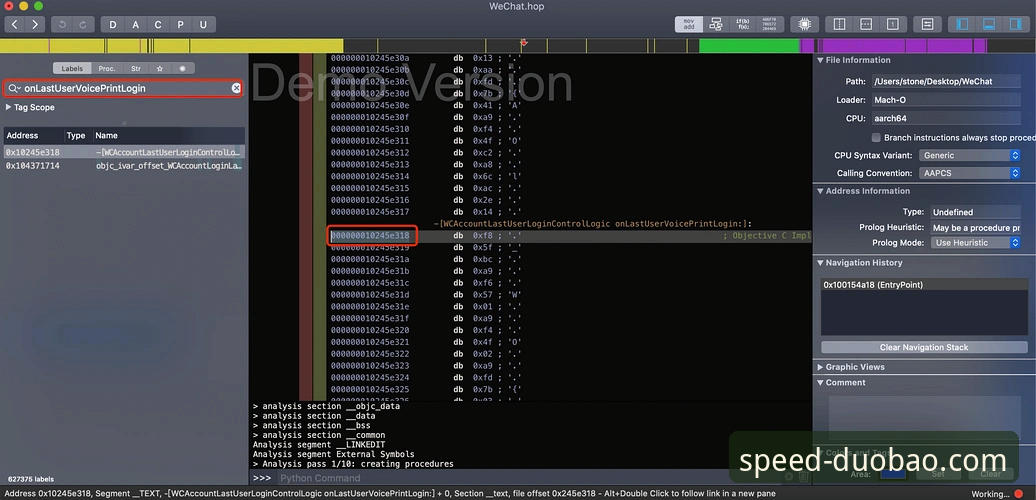Screen dimensions: 1036x500
Task: Go back in navigation history
Action: point(15,24)
